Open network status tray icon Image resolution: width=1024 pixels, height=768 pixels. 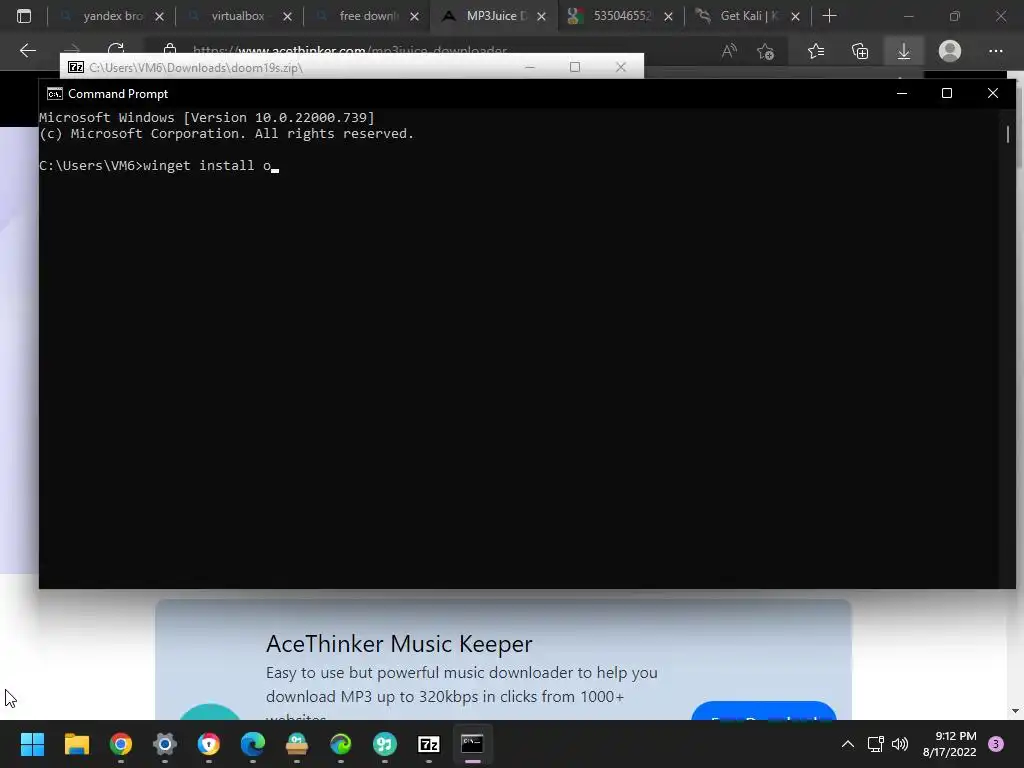875,744
